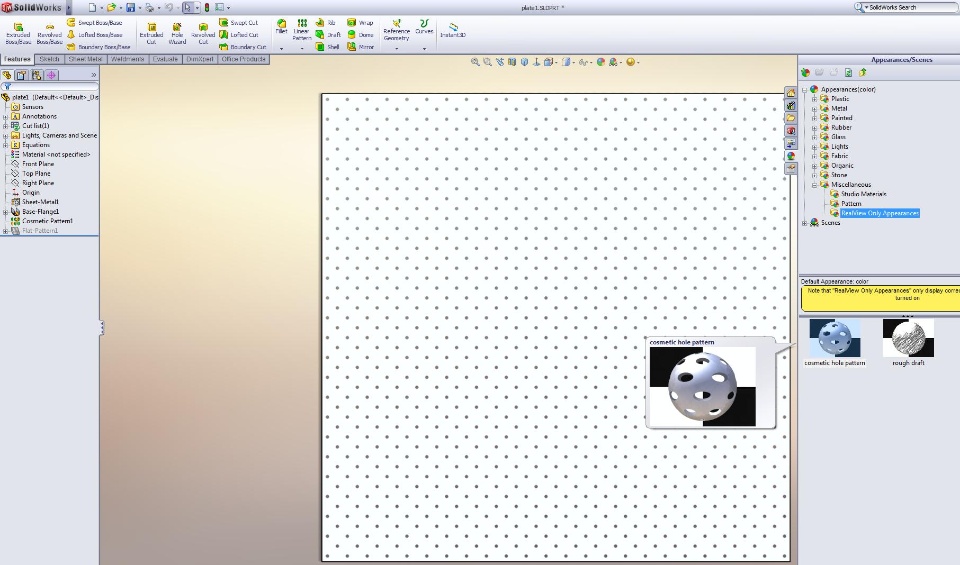This screenshot has width=960, height=565.
Task: Expand the Annotations folder in feature tree
Action: pos(6,116)
